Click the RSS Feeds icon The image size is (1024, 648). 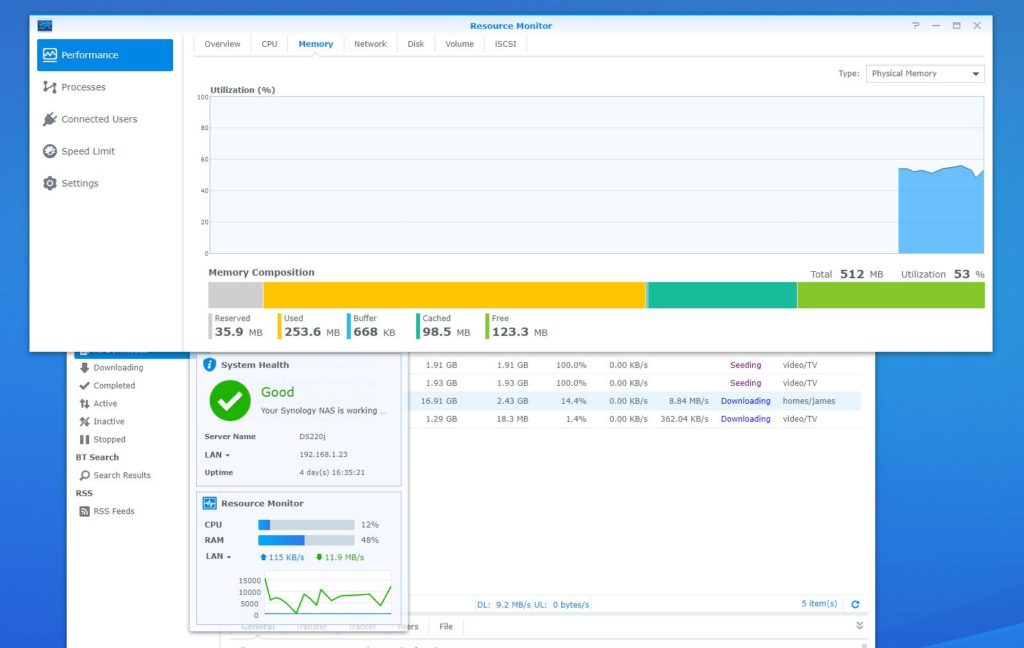(x=85, y=511)
